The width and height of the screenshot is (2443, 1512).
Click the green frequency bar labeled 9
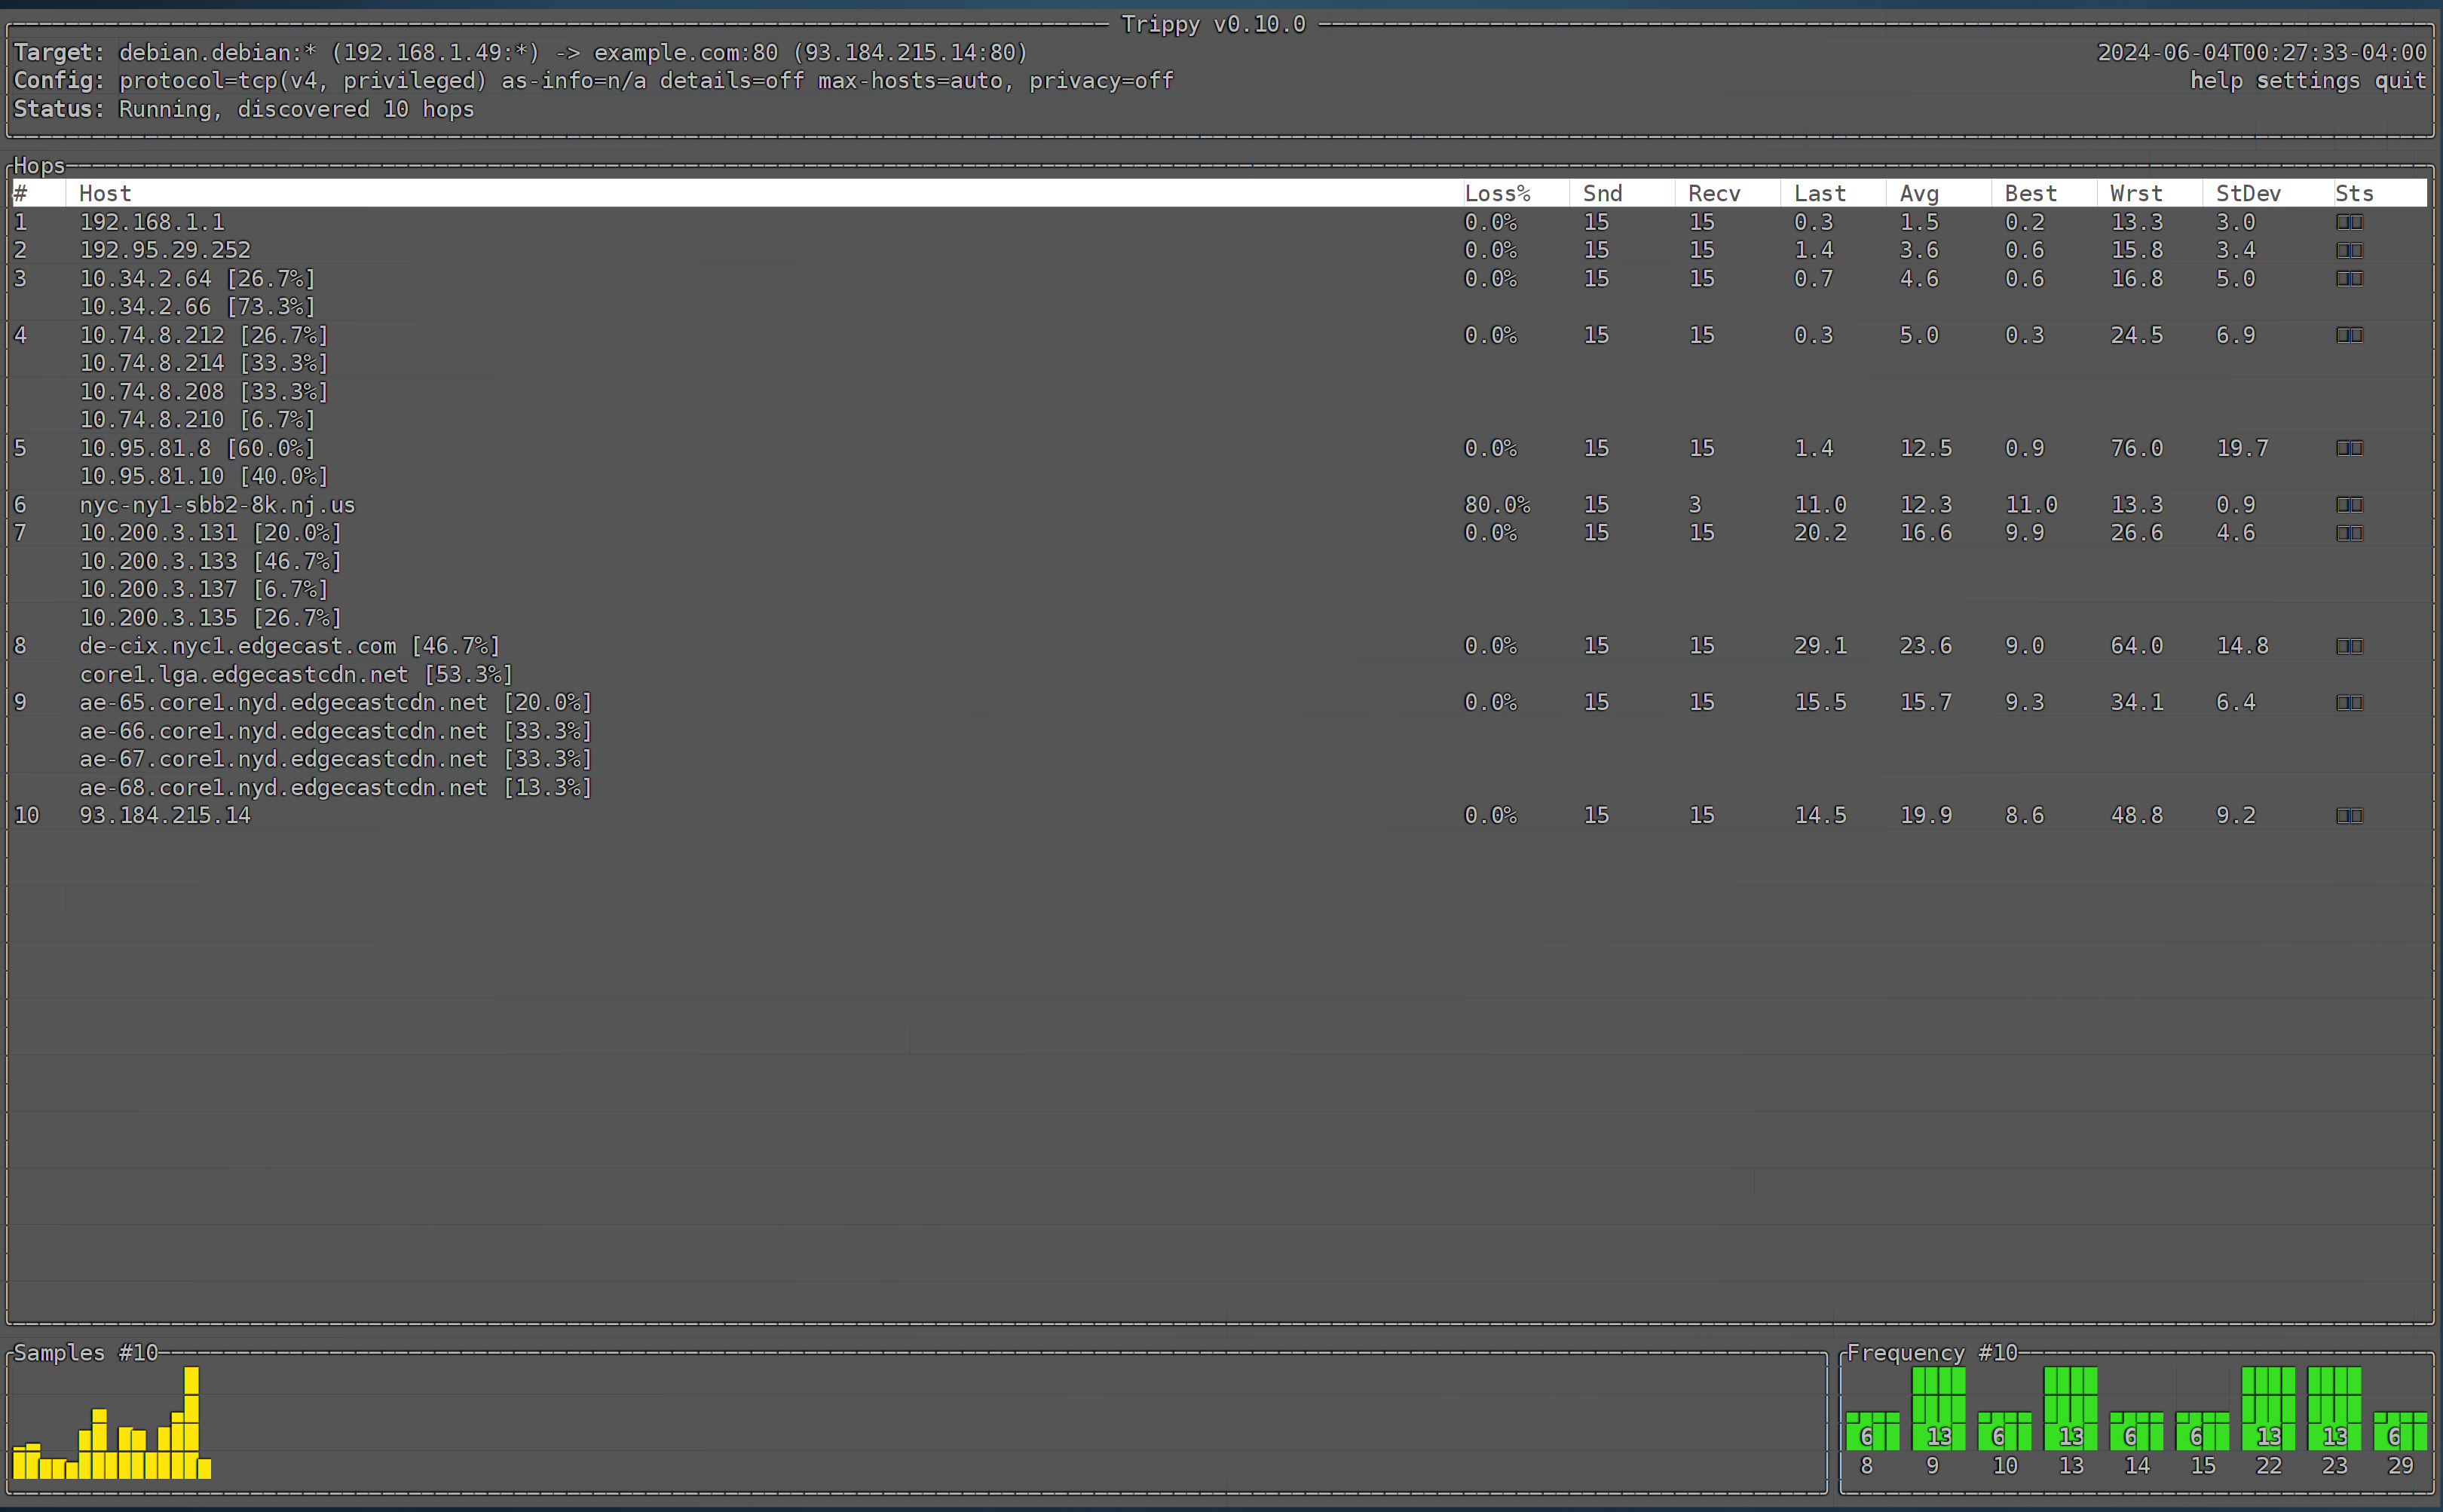coord(1938,1408)
